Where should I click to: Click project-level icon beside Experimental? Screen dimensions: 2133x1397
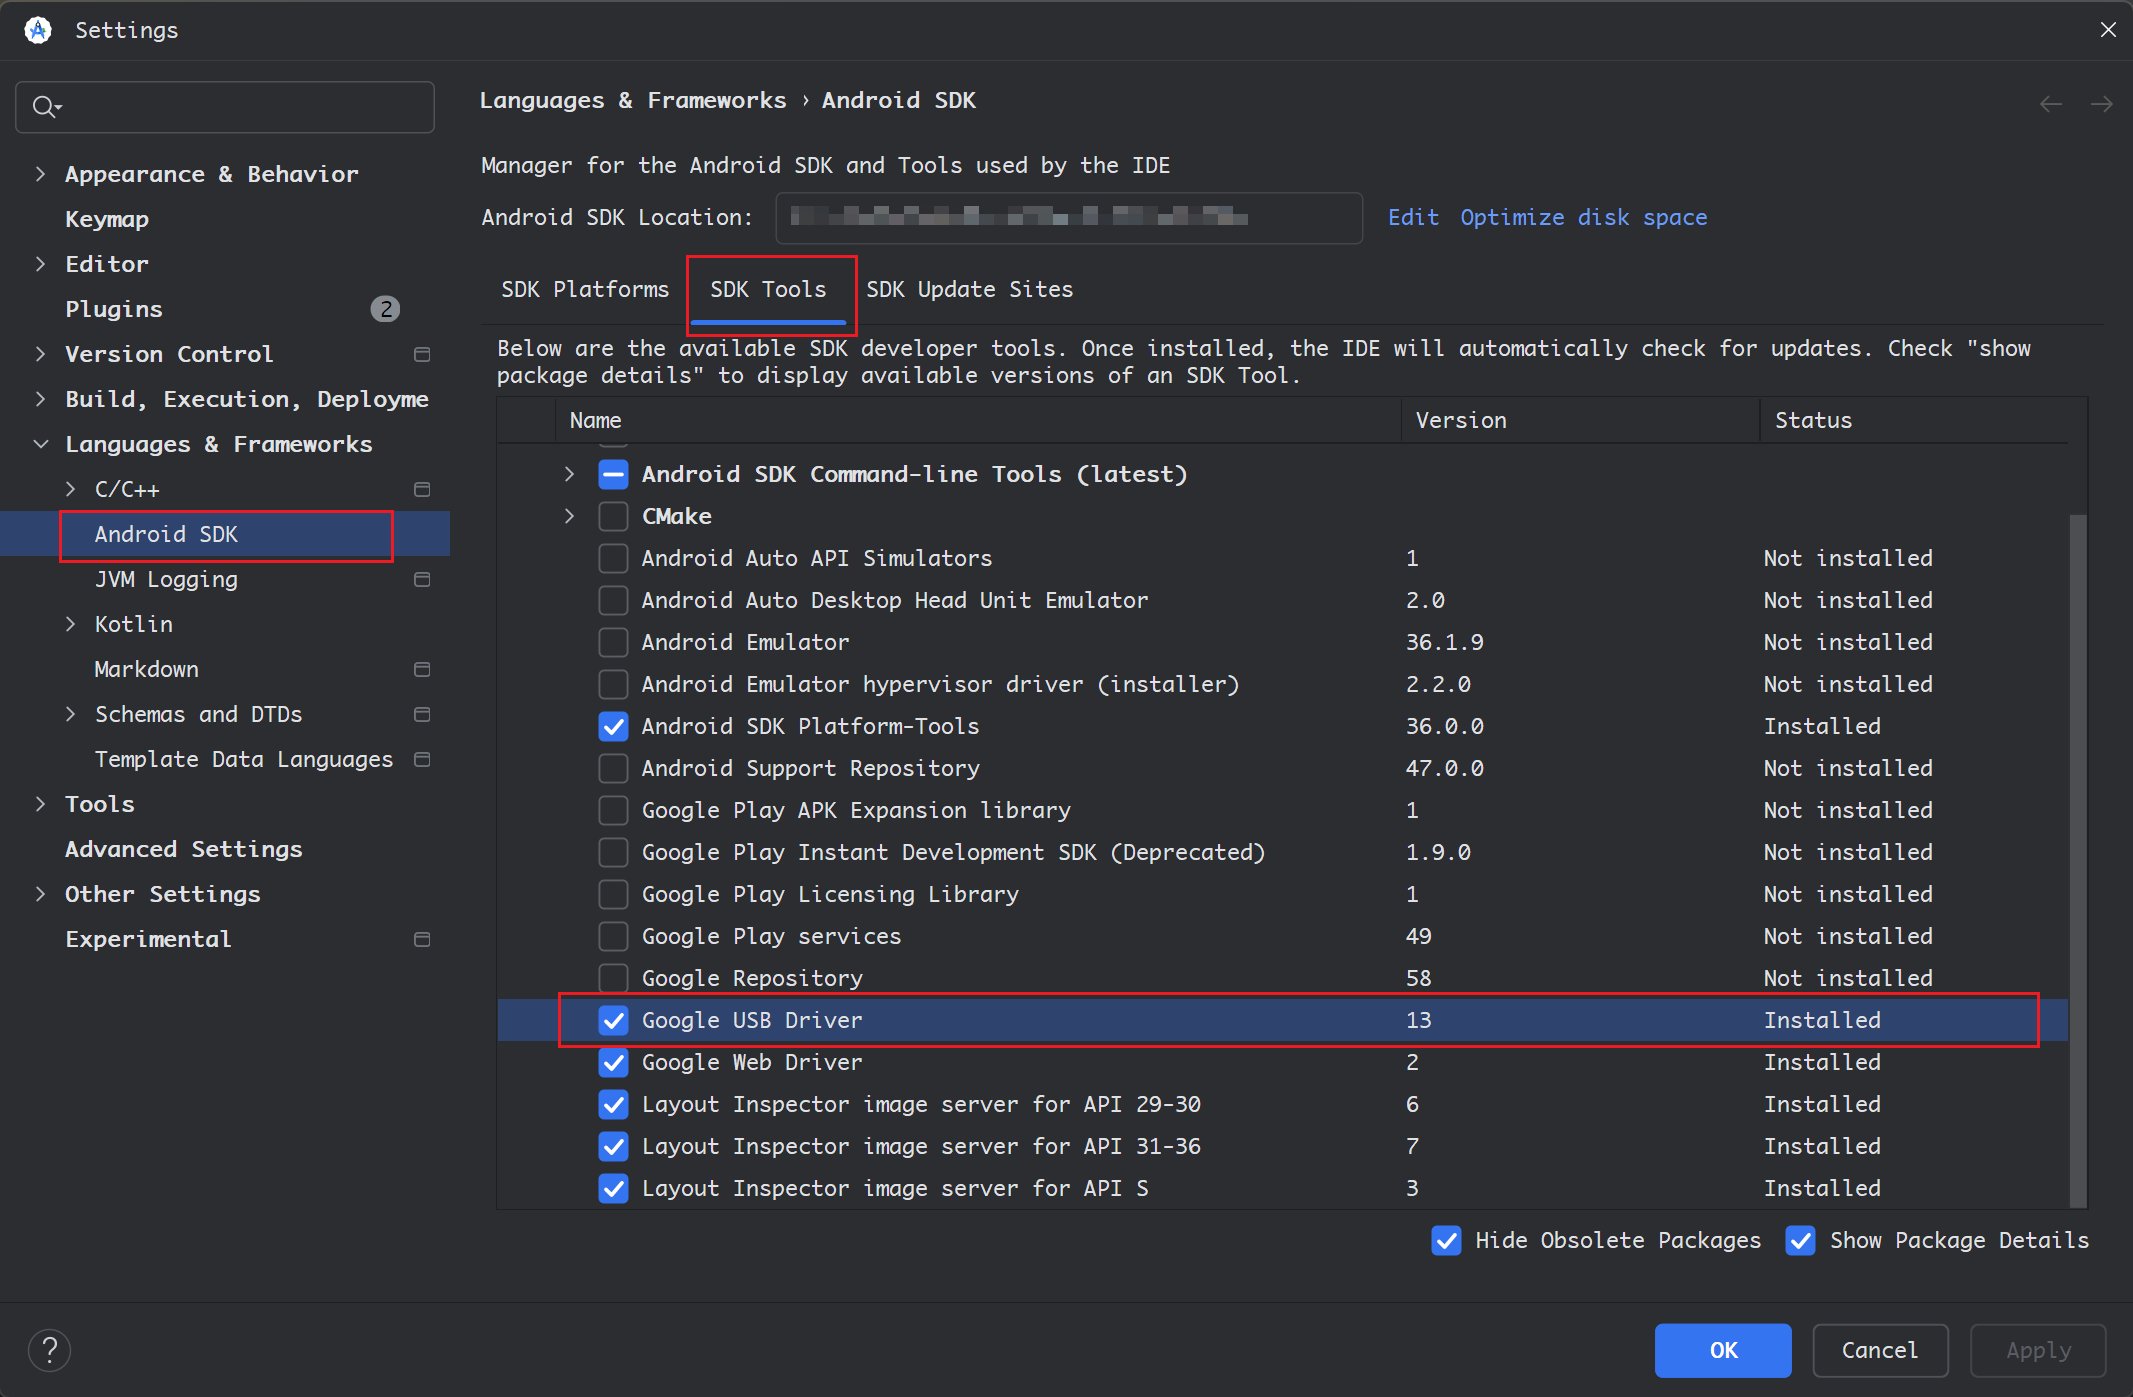[x=422, y=939]
